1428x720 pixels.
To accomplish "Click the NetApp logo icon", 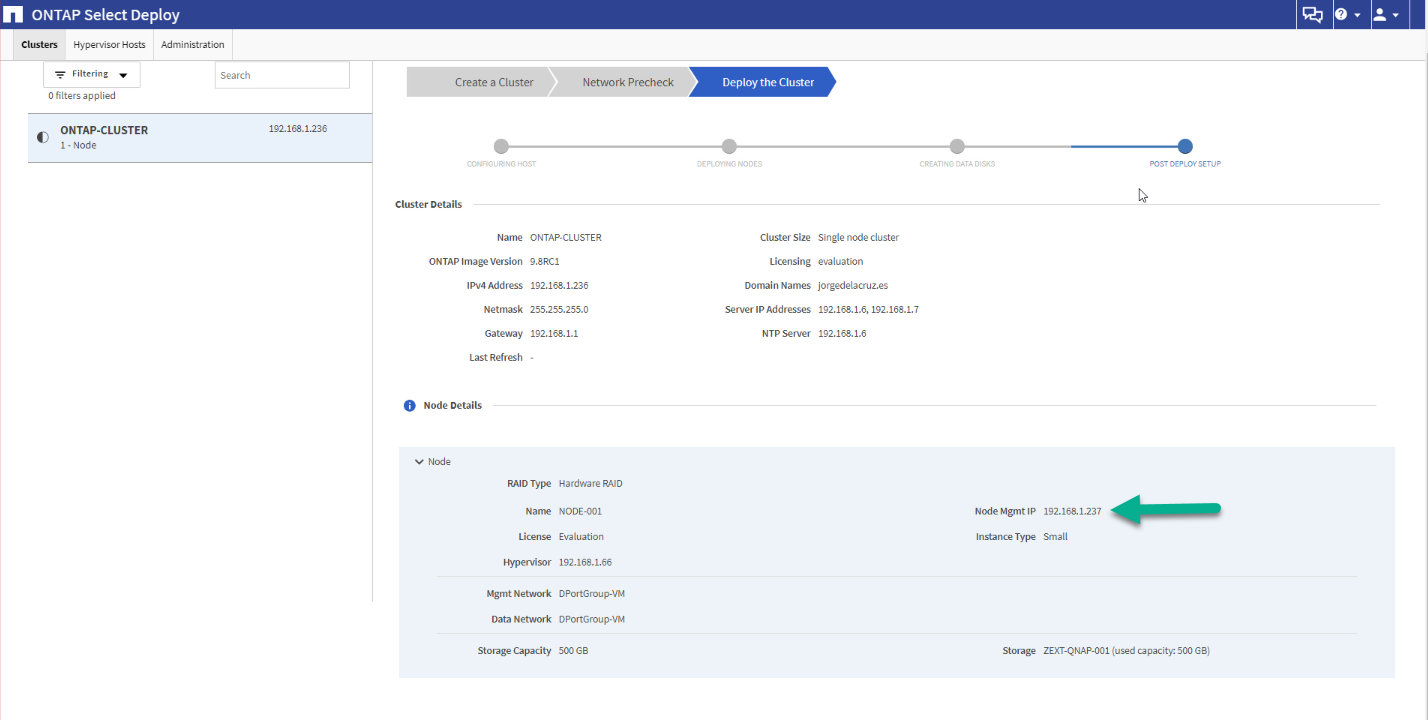I will 14,15.
